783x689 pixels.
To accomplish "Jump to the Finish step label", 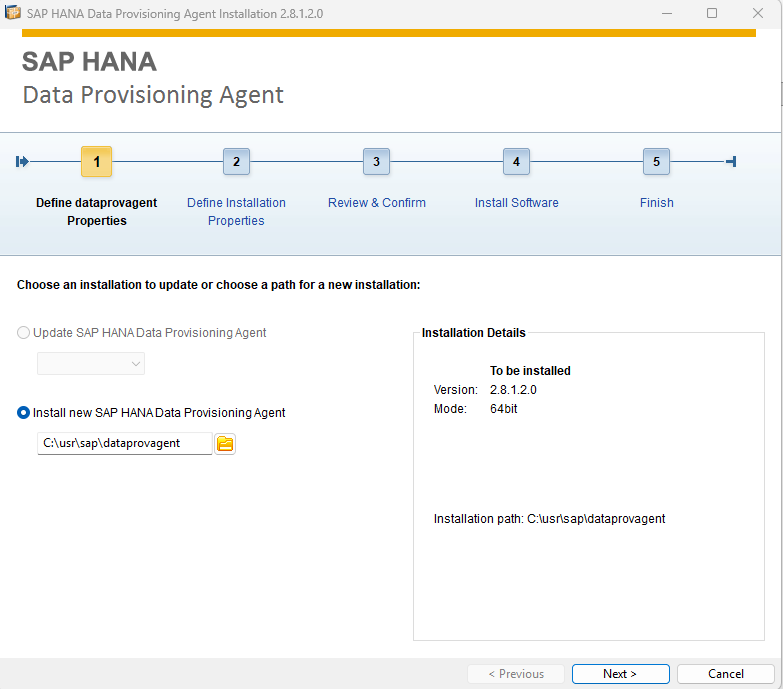I will 656,203.
